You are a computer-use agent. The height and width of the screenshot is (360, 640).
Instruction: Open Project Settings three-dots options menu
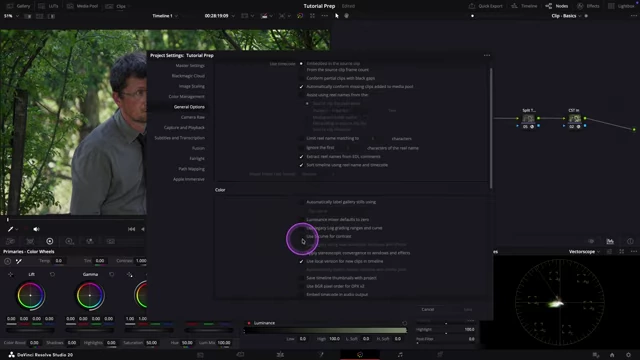(487, 55)
